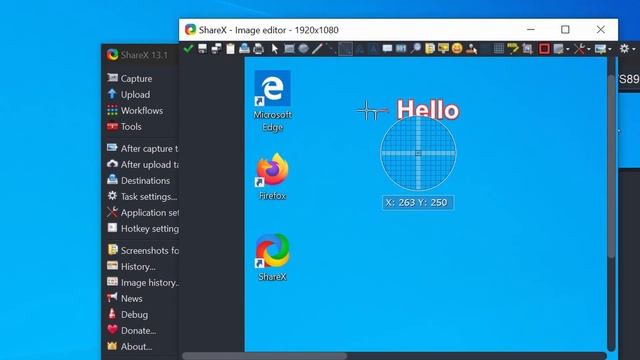Open After capture tasks in ShareX sidebar
Screen dimensions: 640x360
coord(142,149)
